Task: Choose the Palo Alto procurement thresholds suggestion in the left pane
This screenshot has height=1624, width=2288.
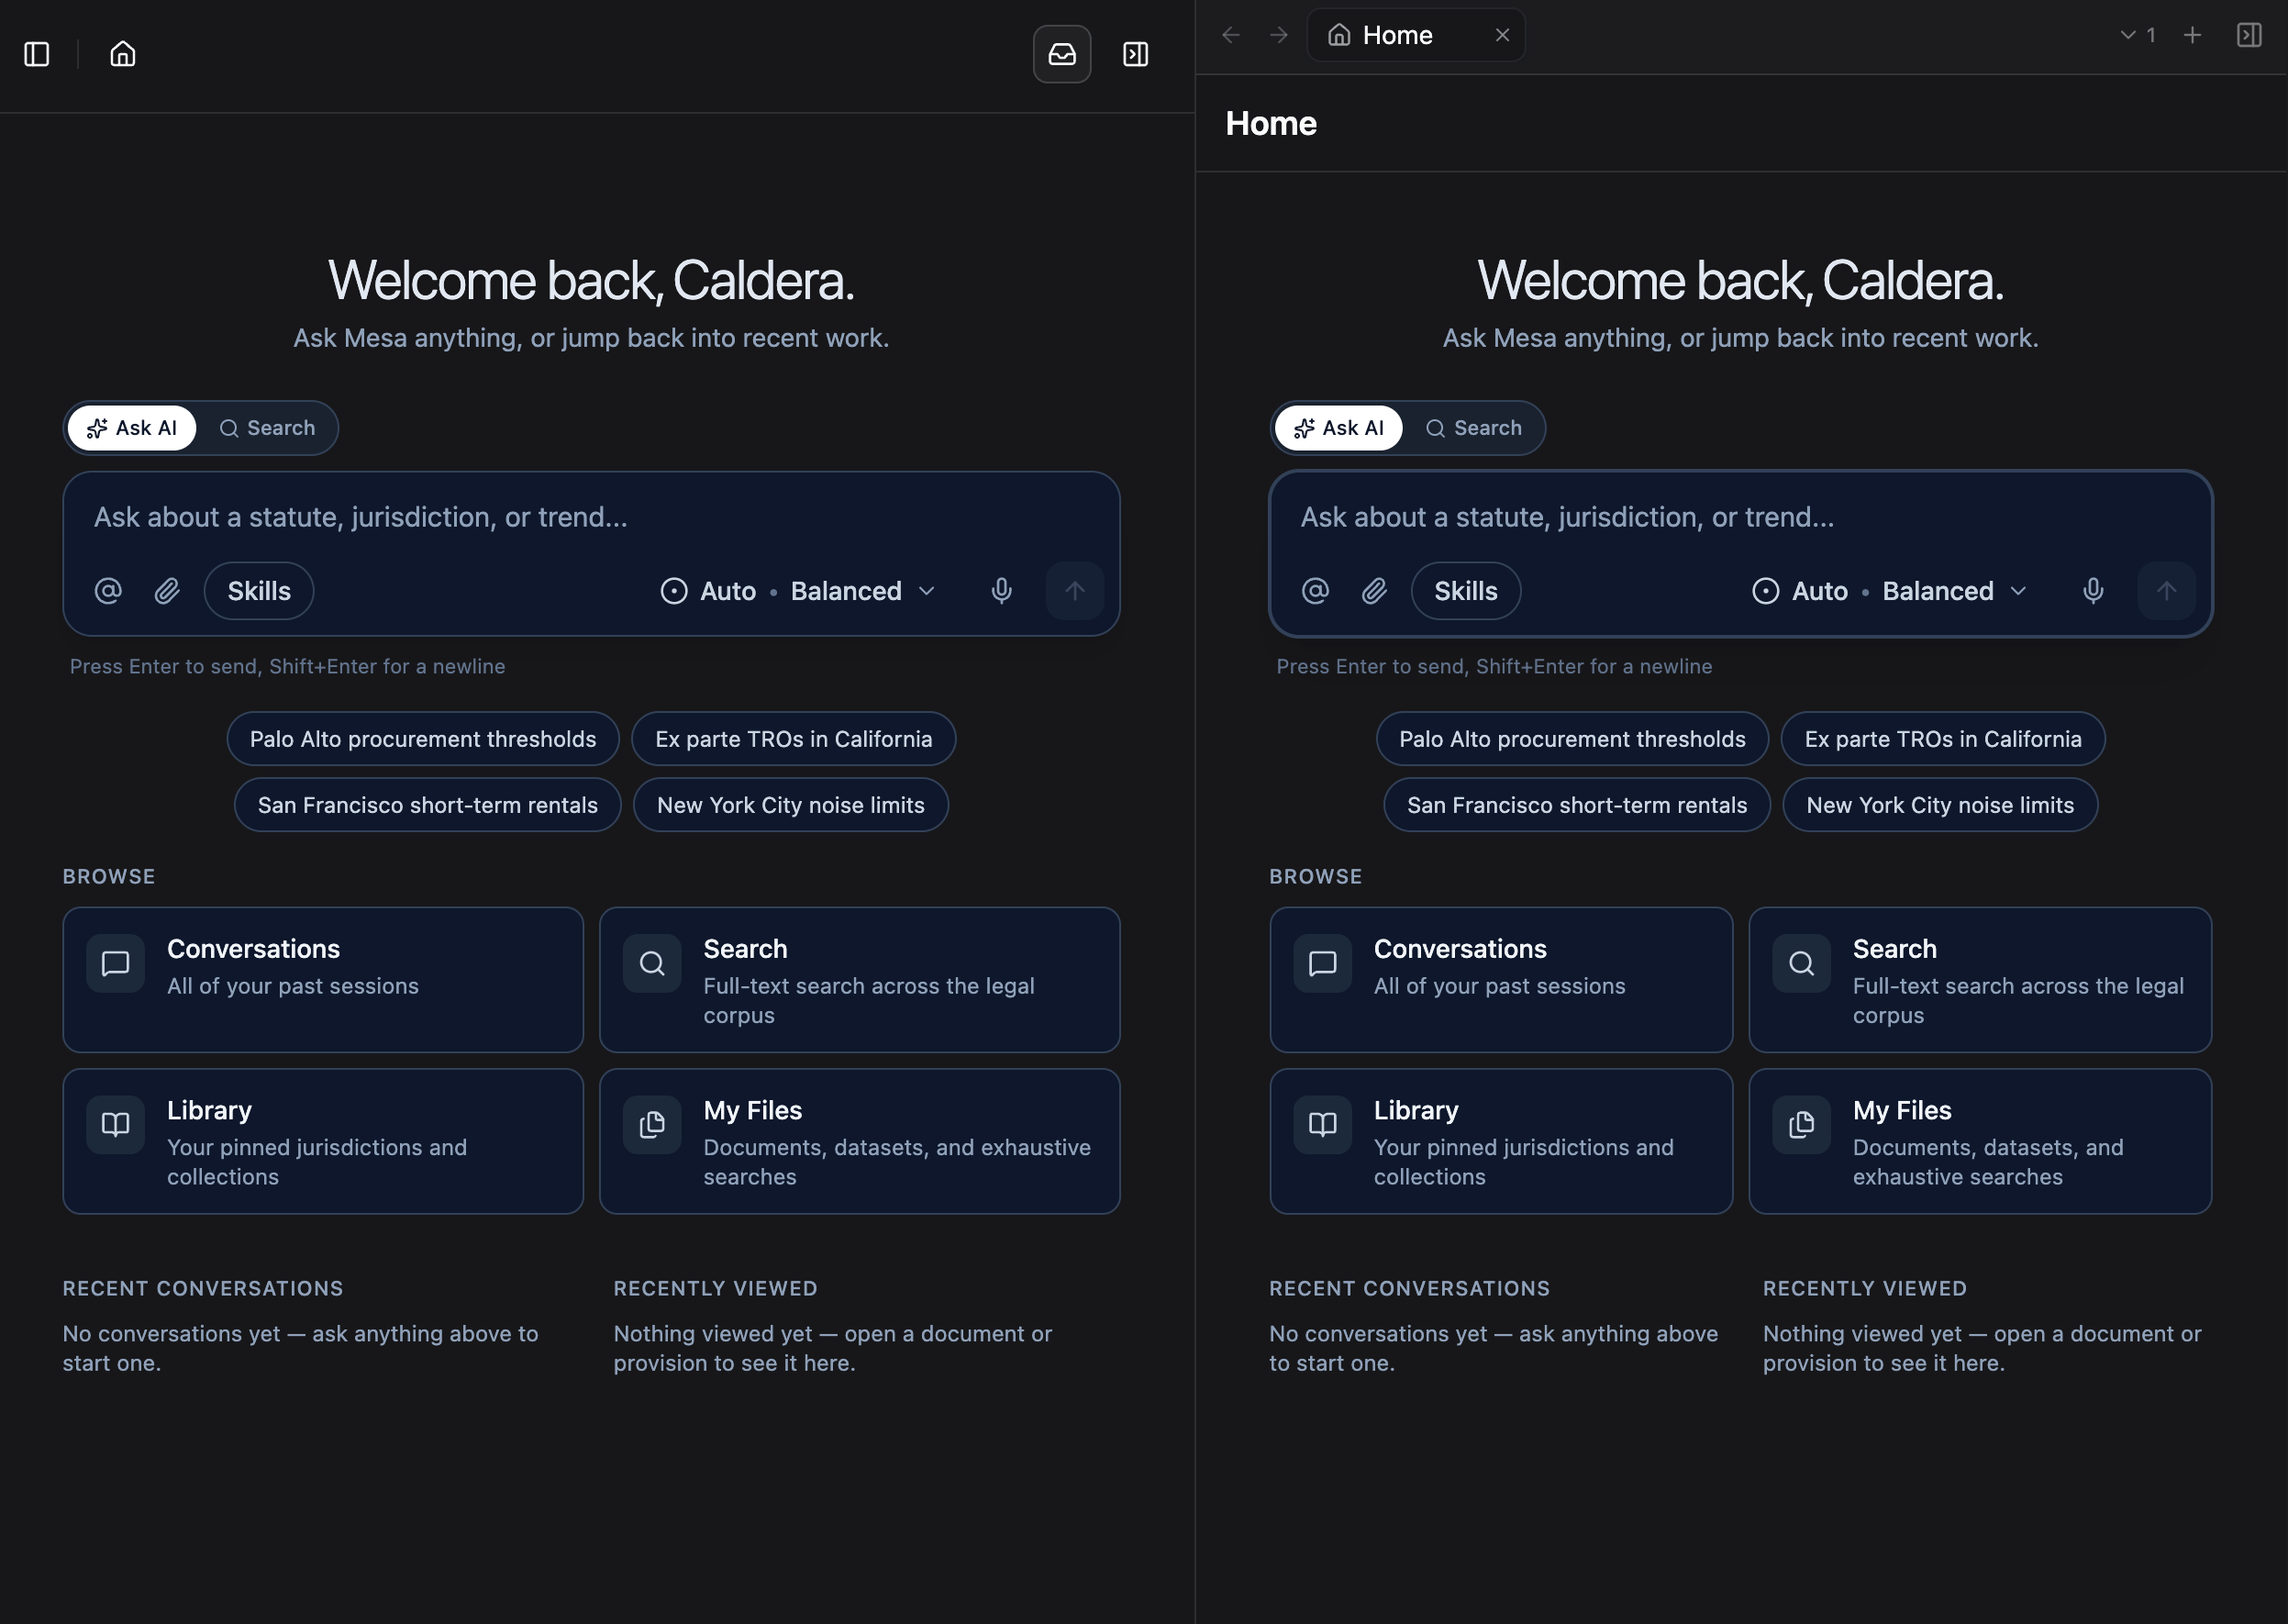Action: 423,739
